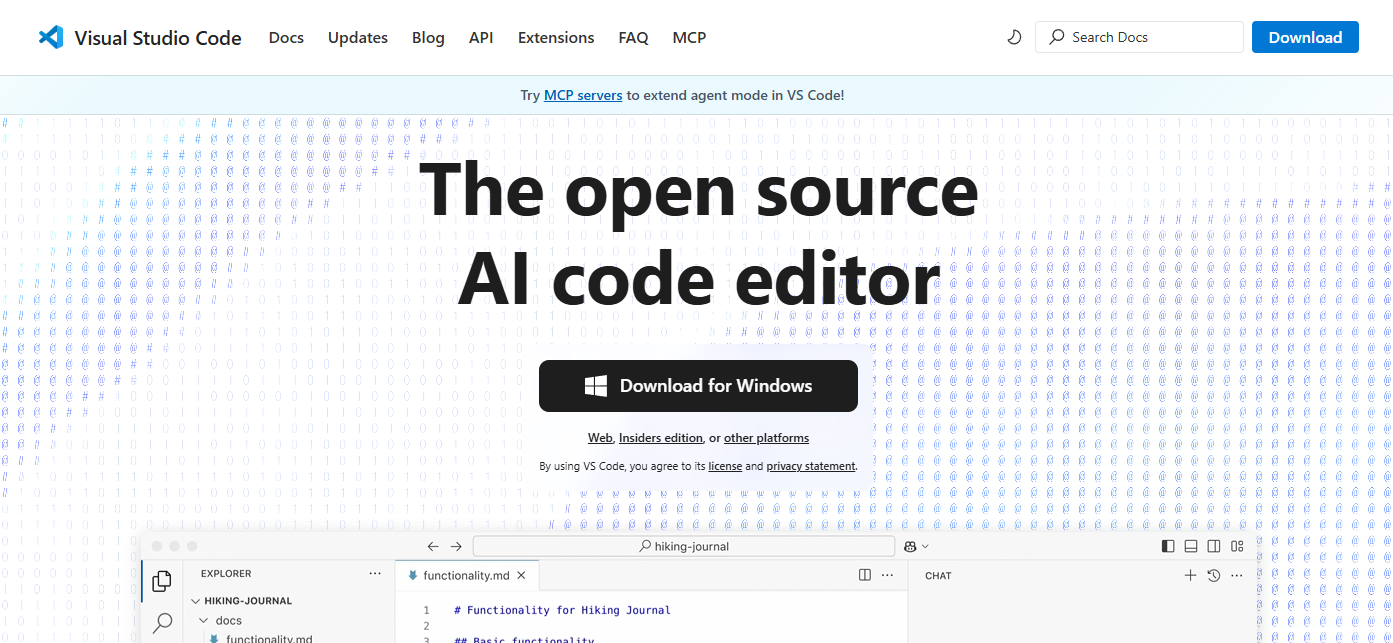Click the search magnifier icon in Search Docs

click(1056, 37)
